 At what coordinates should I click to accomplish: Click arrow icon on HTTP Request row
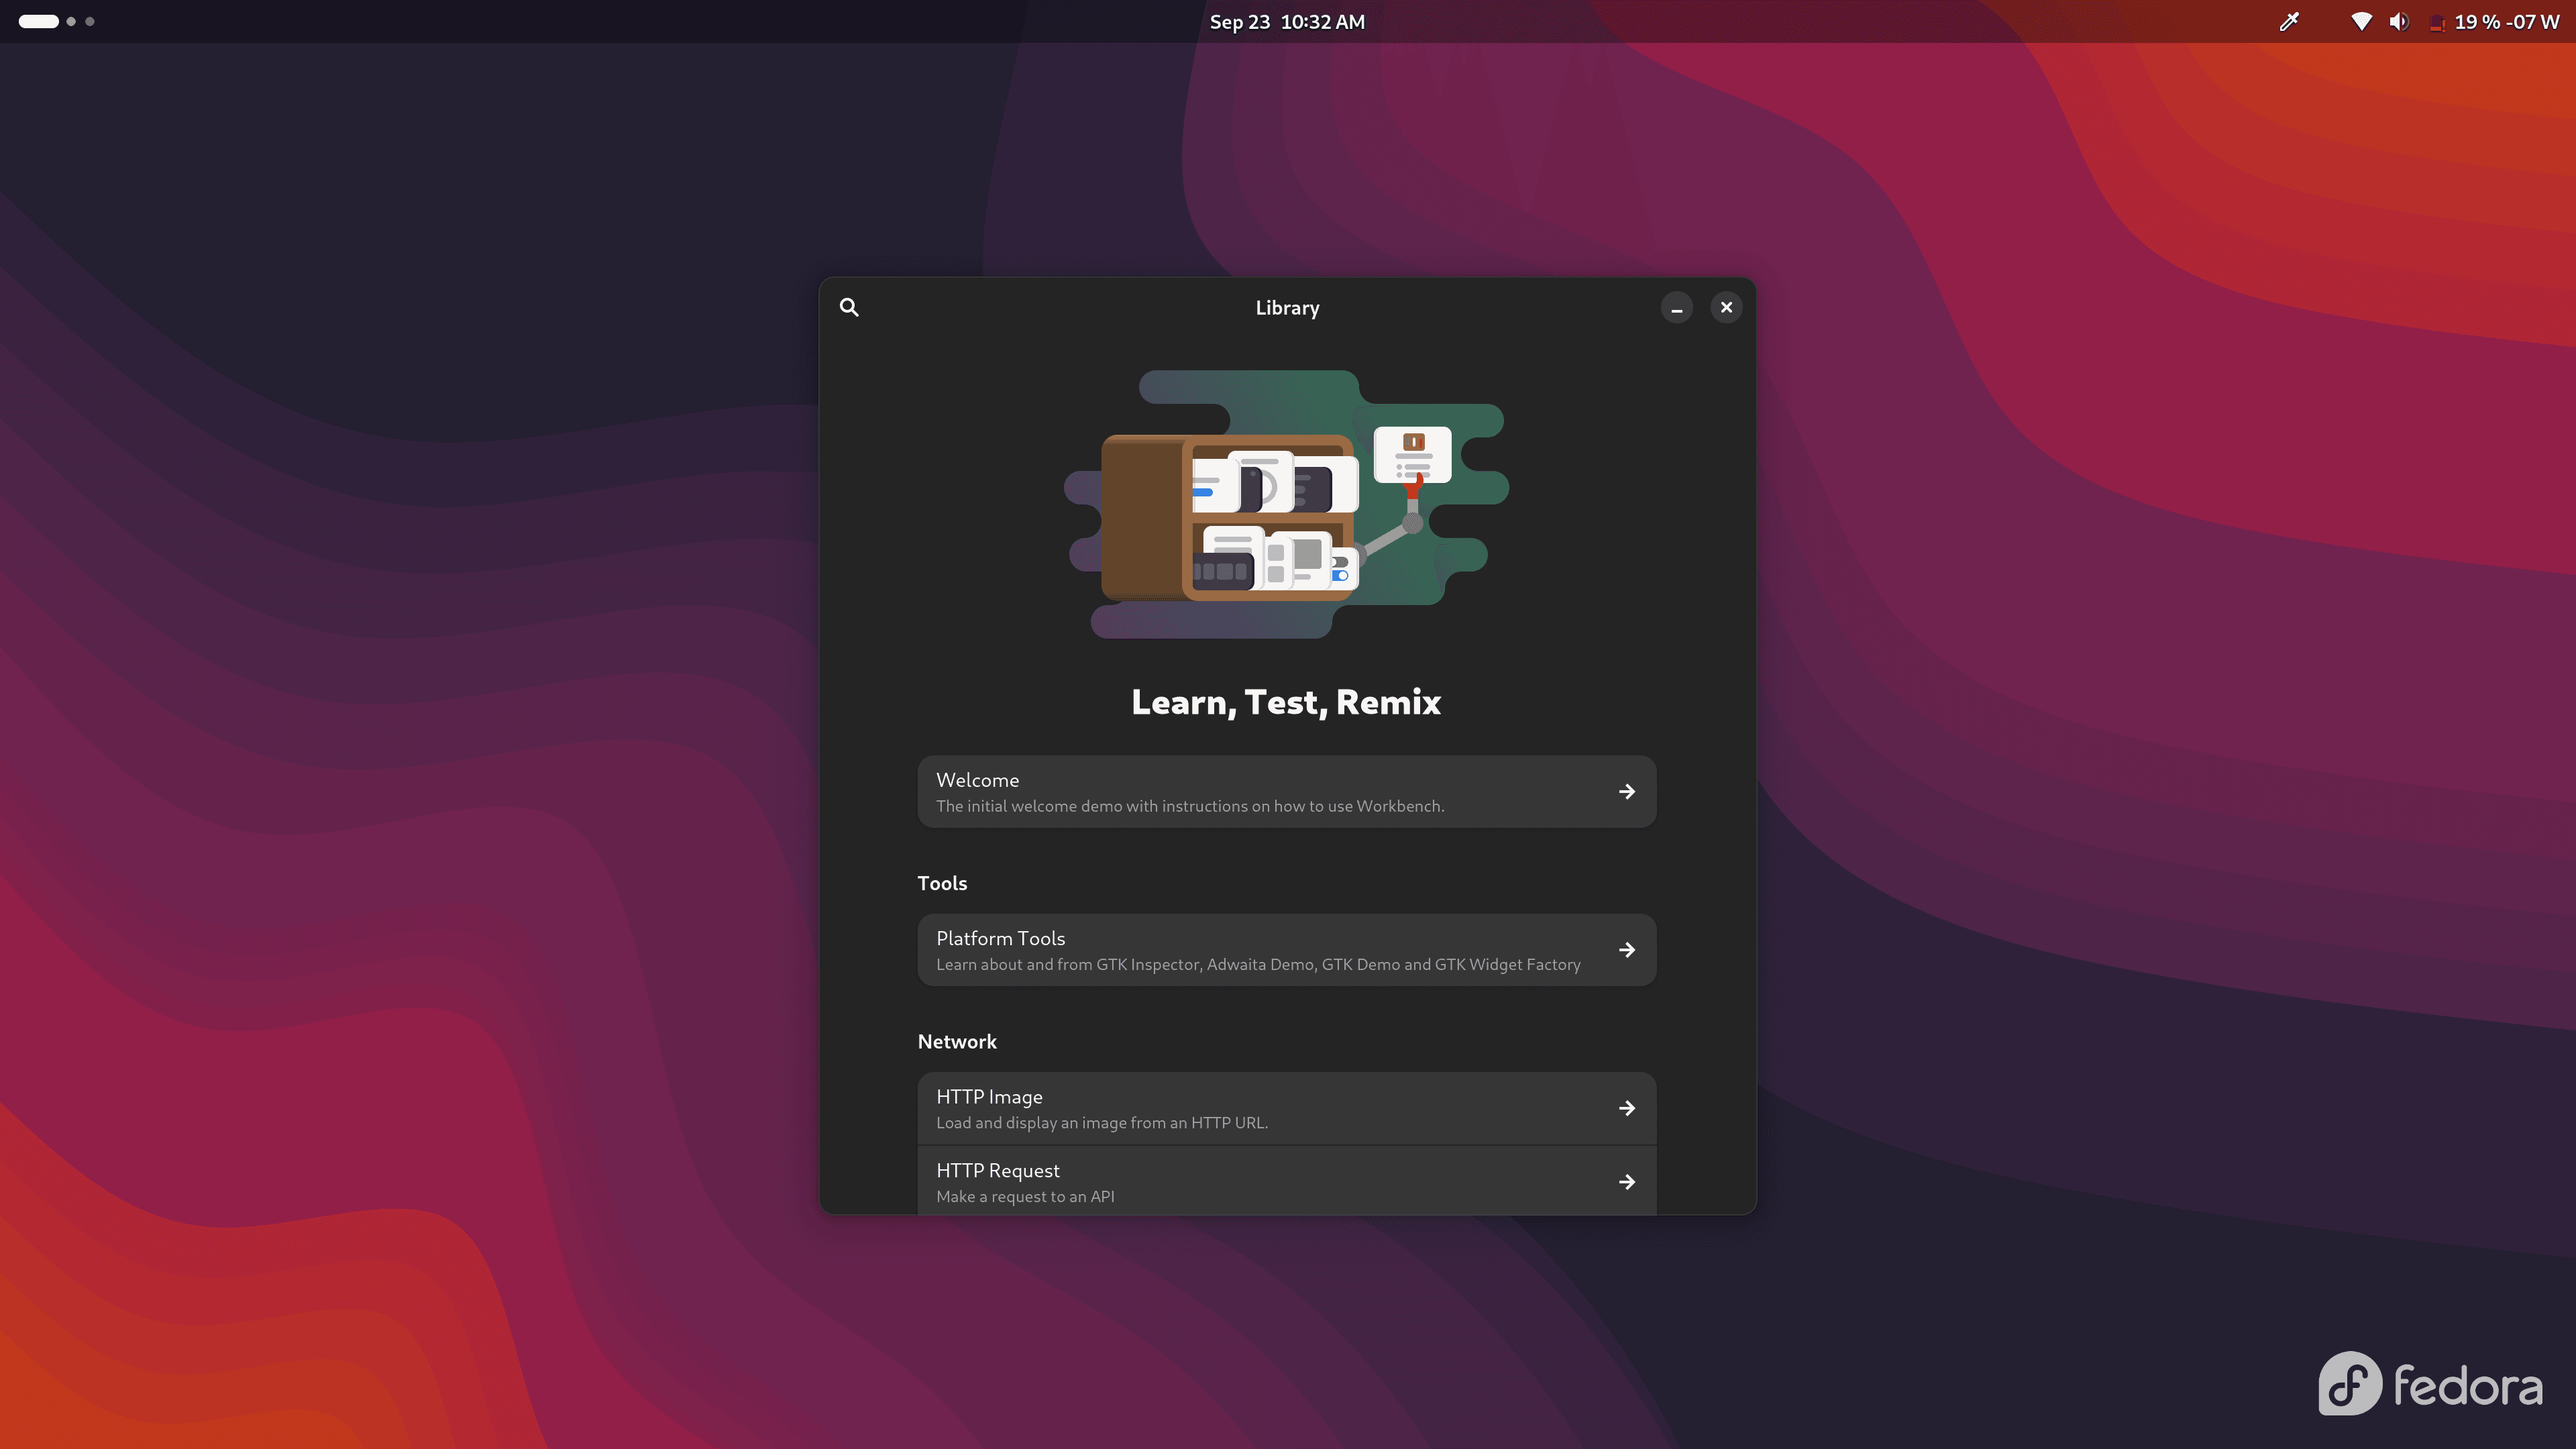[1627, 1182]
